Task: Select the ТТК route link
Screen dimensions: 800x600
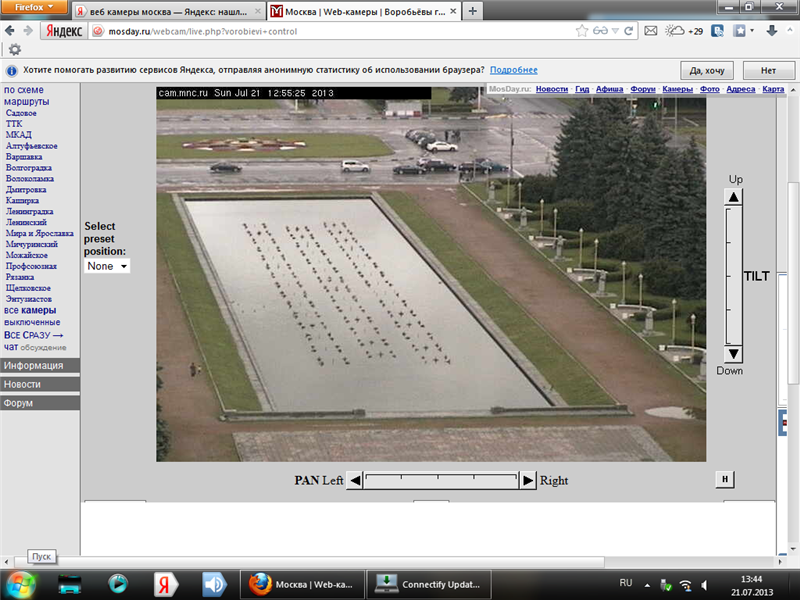Action: [x=14, y=123]
